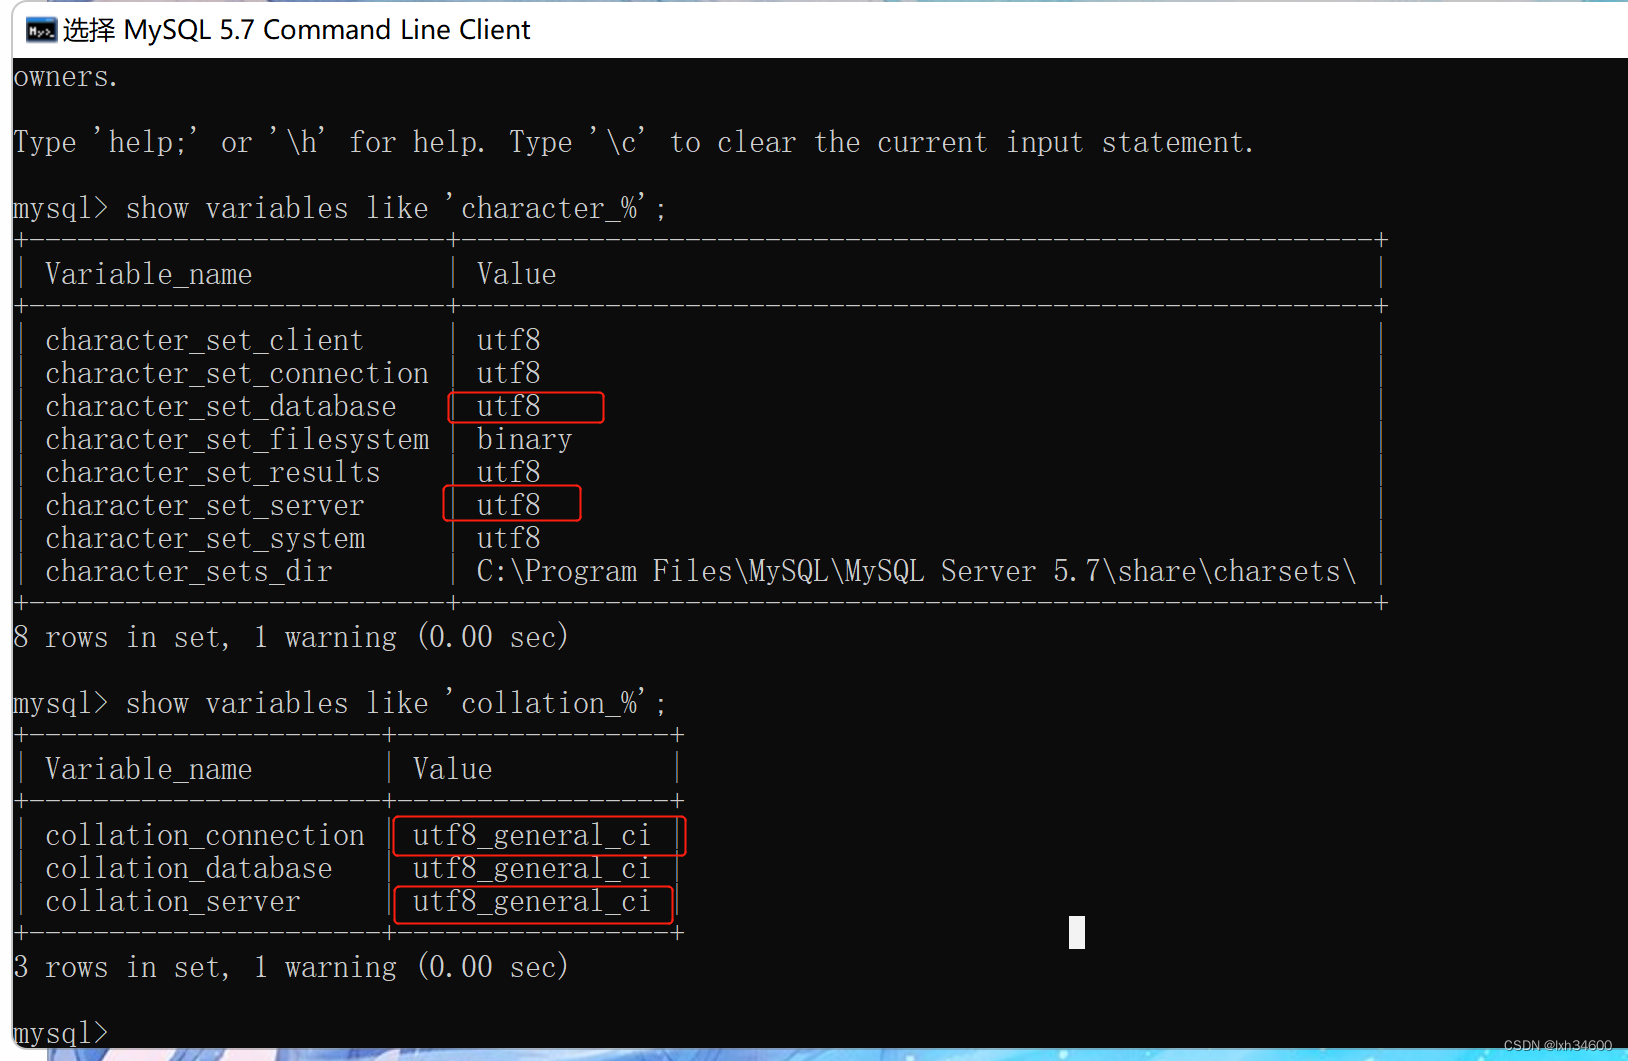Viewport: 1628px width, 1061px height.
Task: Select the show variables like 'collation_%' command line
Action: (x=338, y=702)
